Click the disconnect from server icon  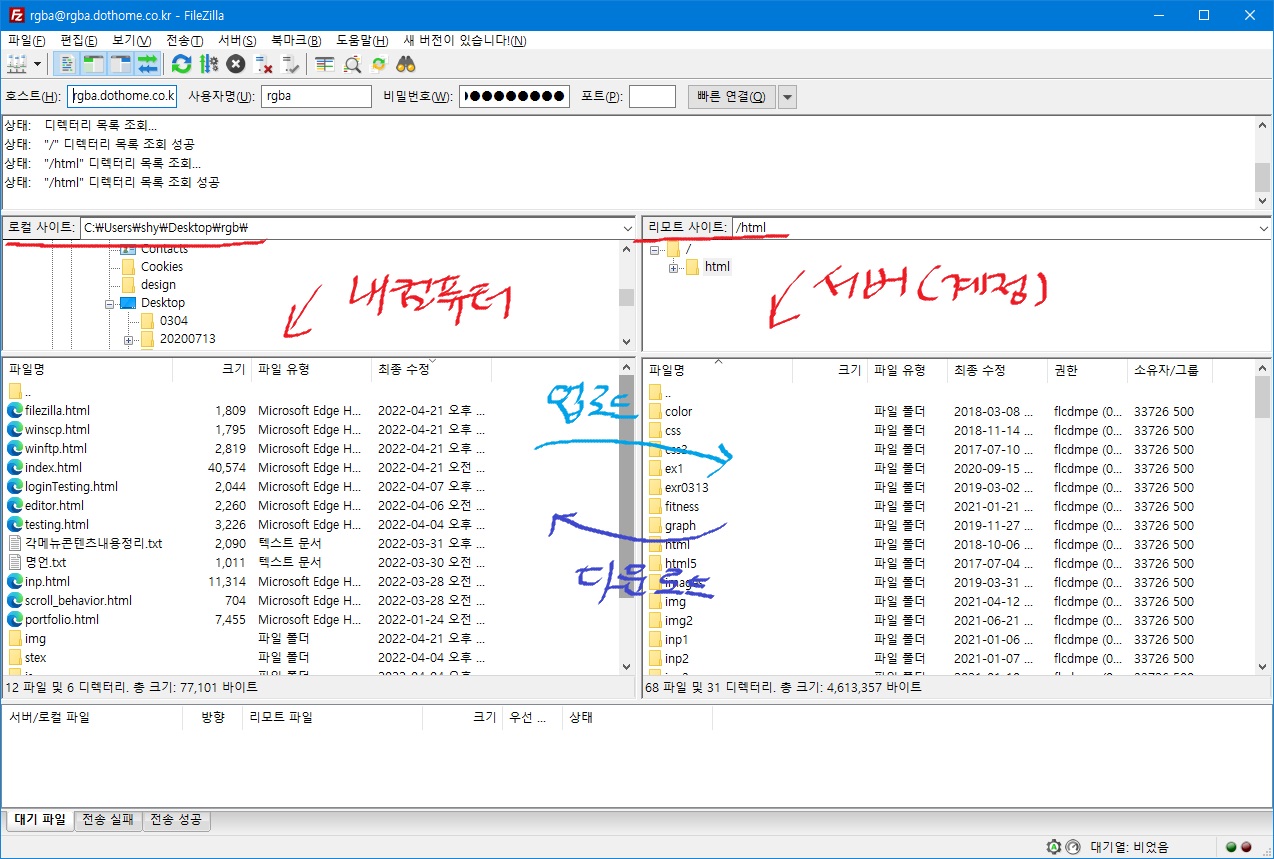(x=264, y=64)
